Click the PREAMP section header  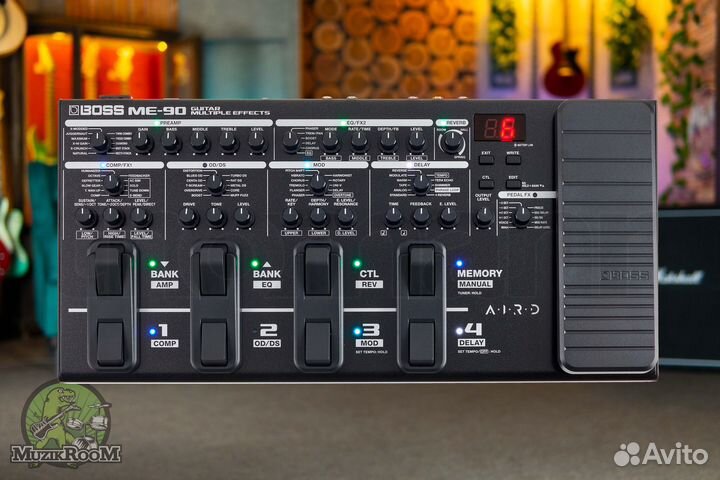click(169, 123)
